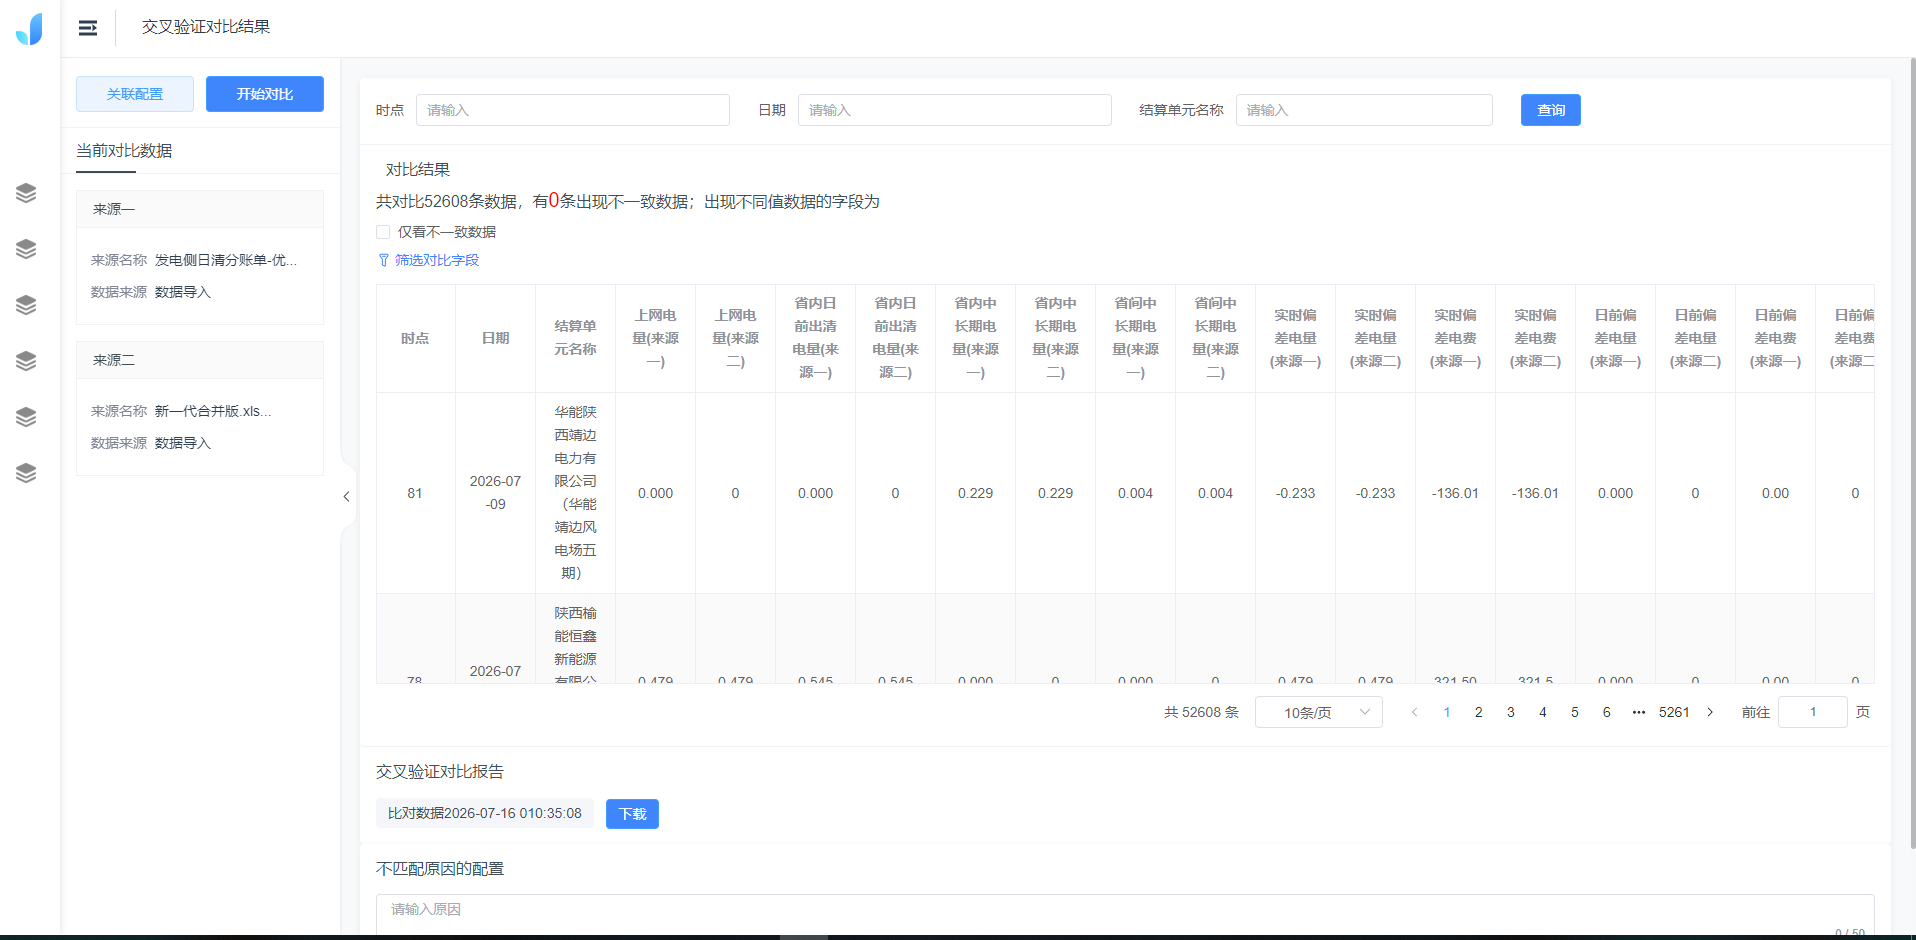The height and width of the screenshot is (940, 1916).
Task: Click the 上网电量(来源一) column header
Action: pos(655,338)
